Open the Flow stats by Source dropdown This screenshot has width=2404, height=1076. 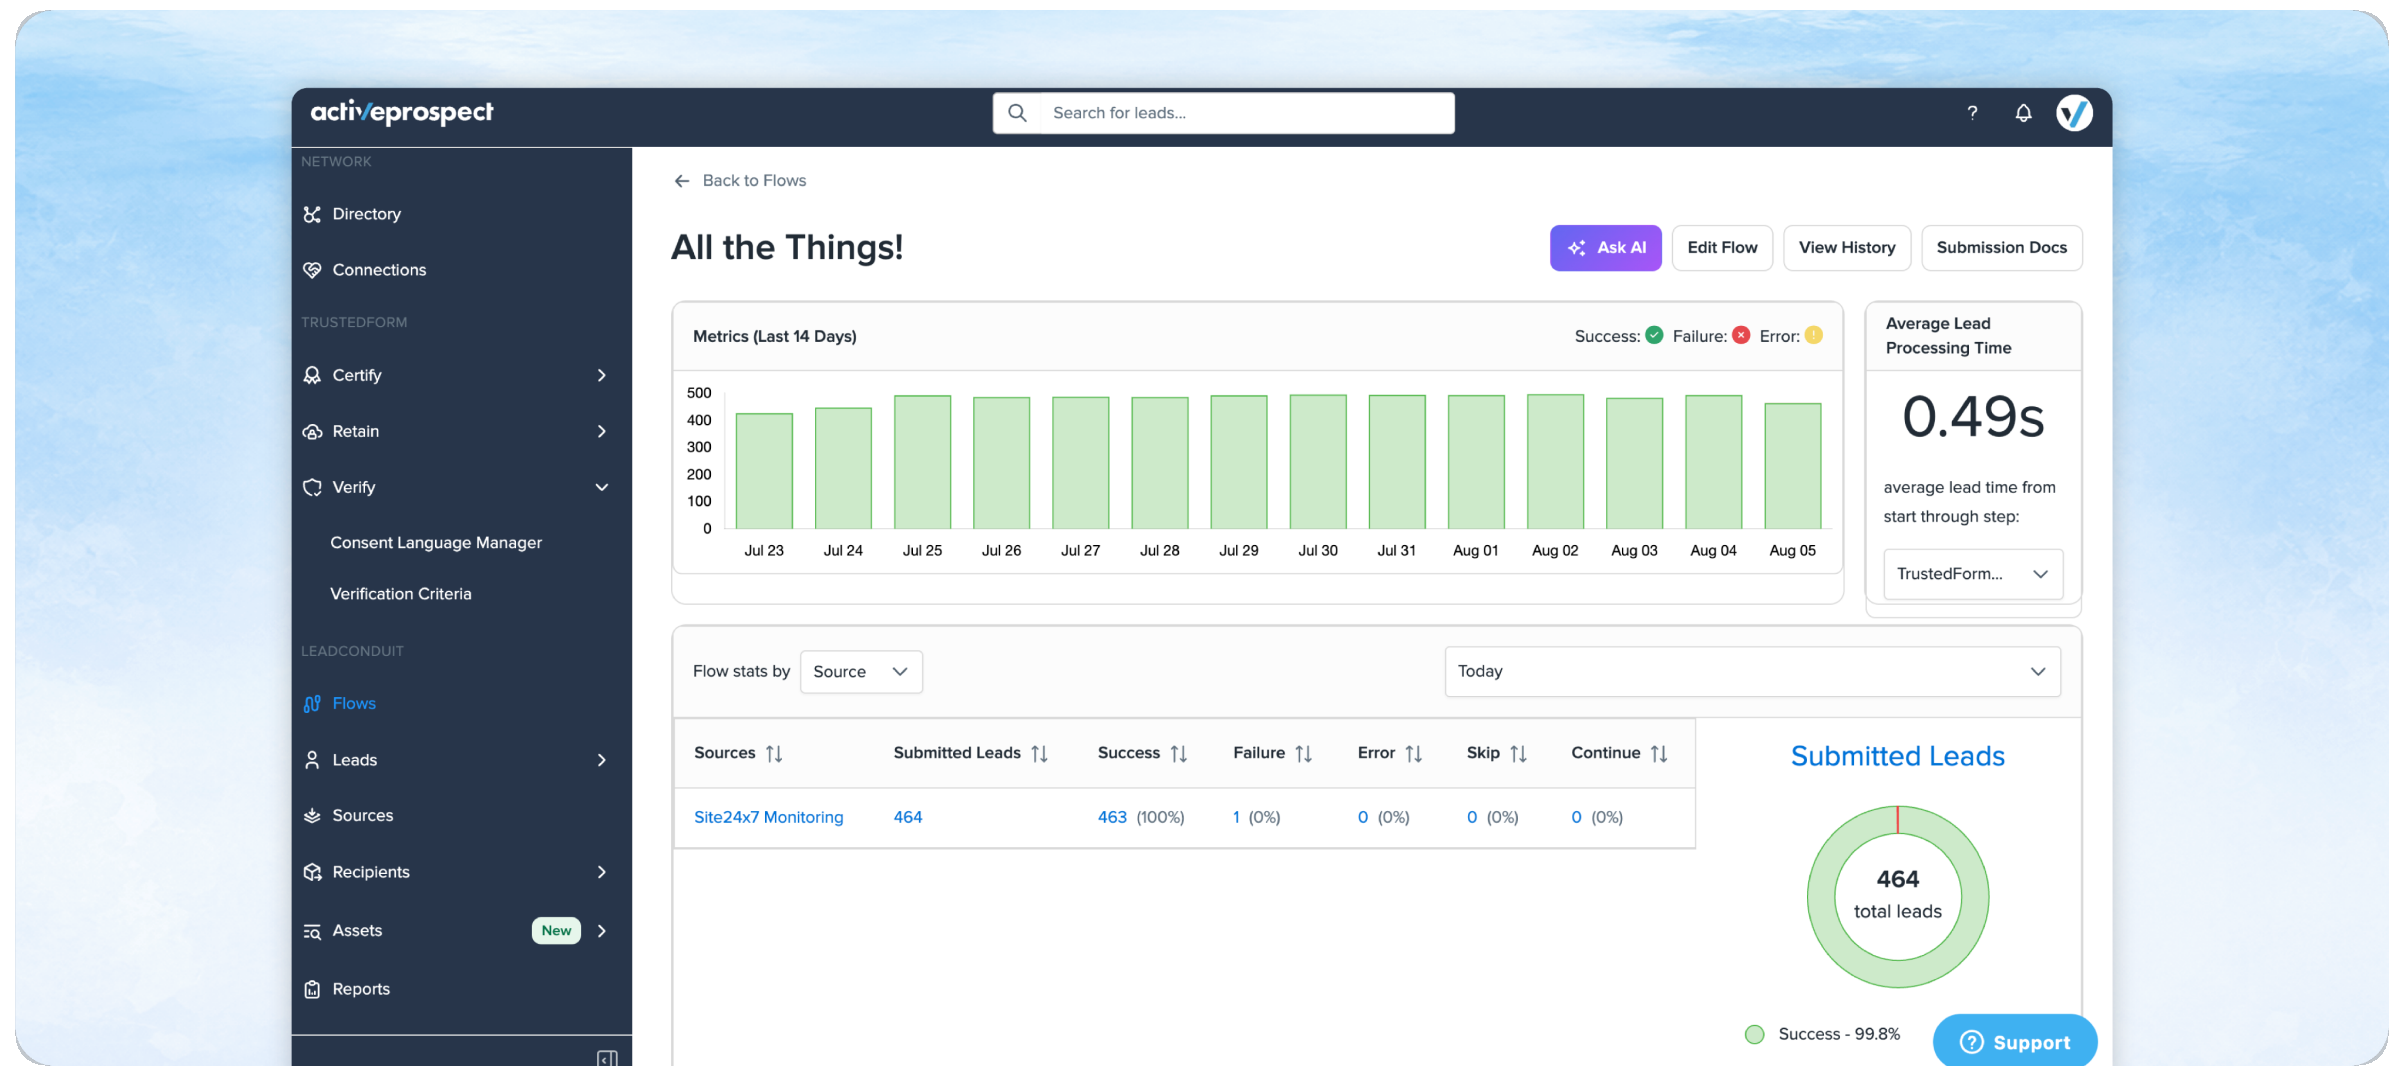(861, 672)
